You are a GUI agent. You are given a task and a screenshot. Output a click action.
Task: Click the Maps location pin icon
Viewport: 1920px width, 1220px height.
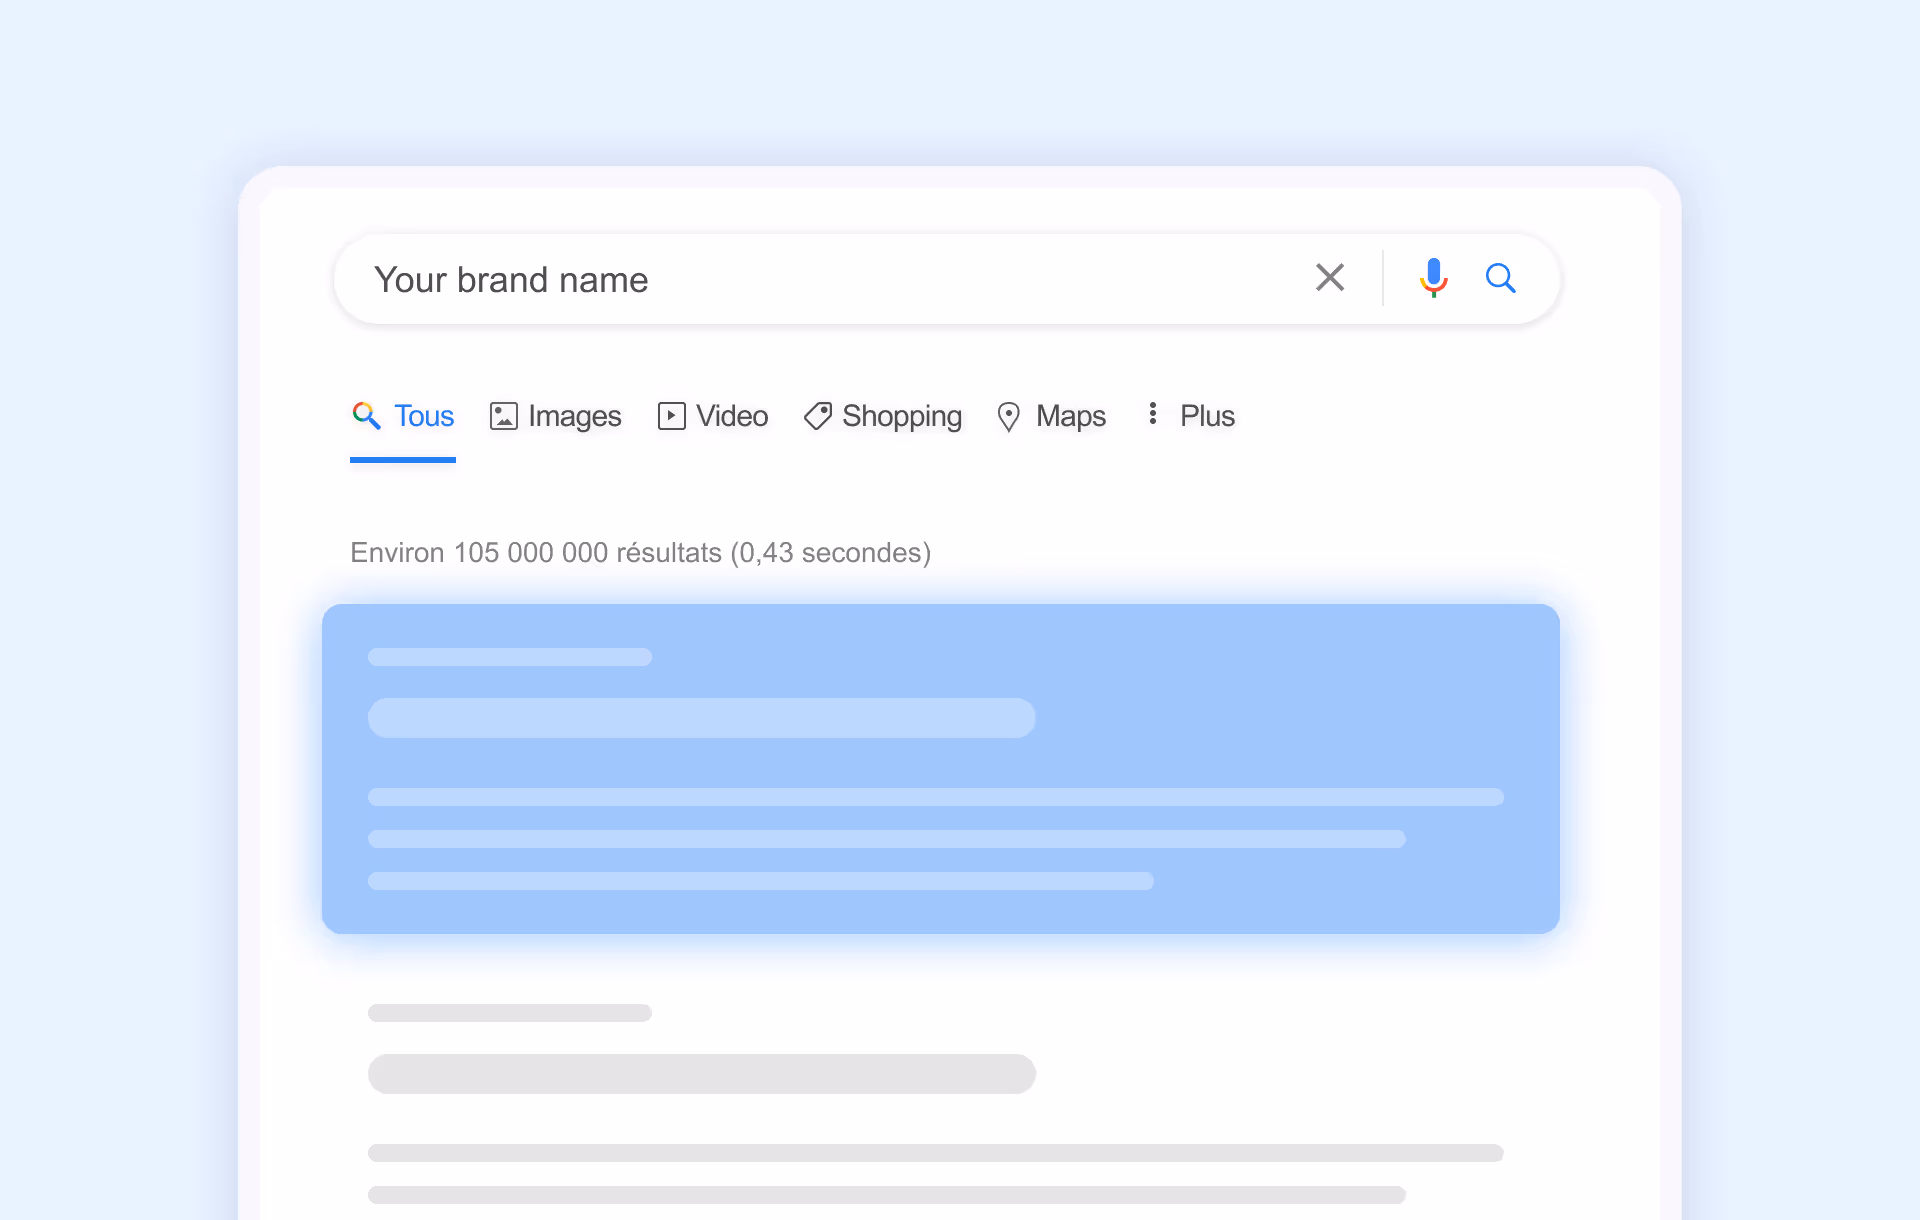pos(1008,416)
